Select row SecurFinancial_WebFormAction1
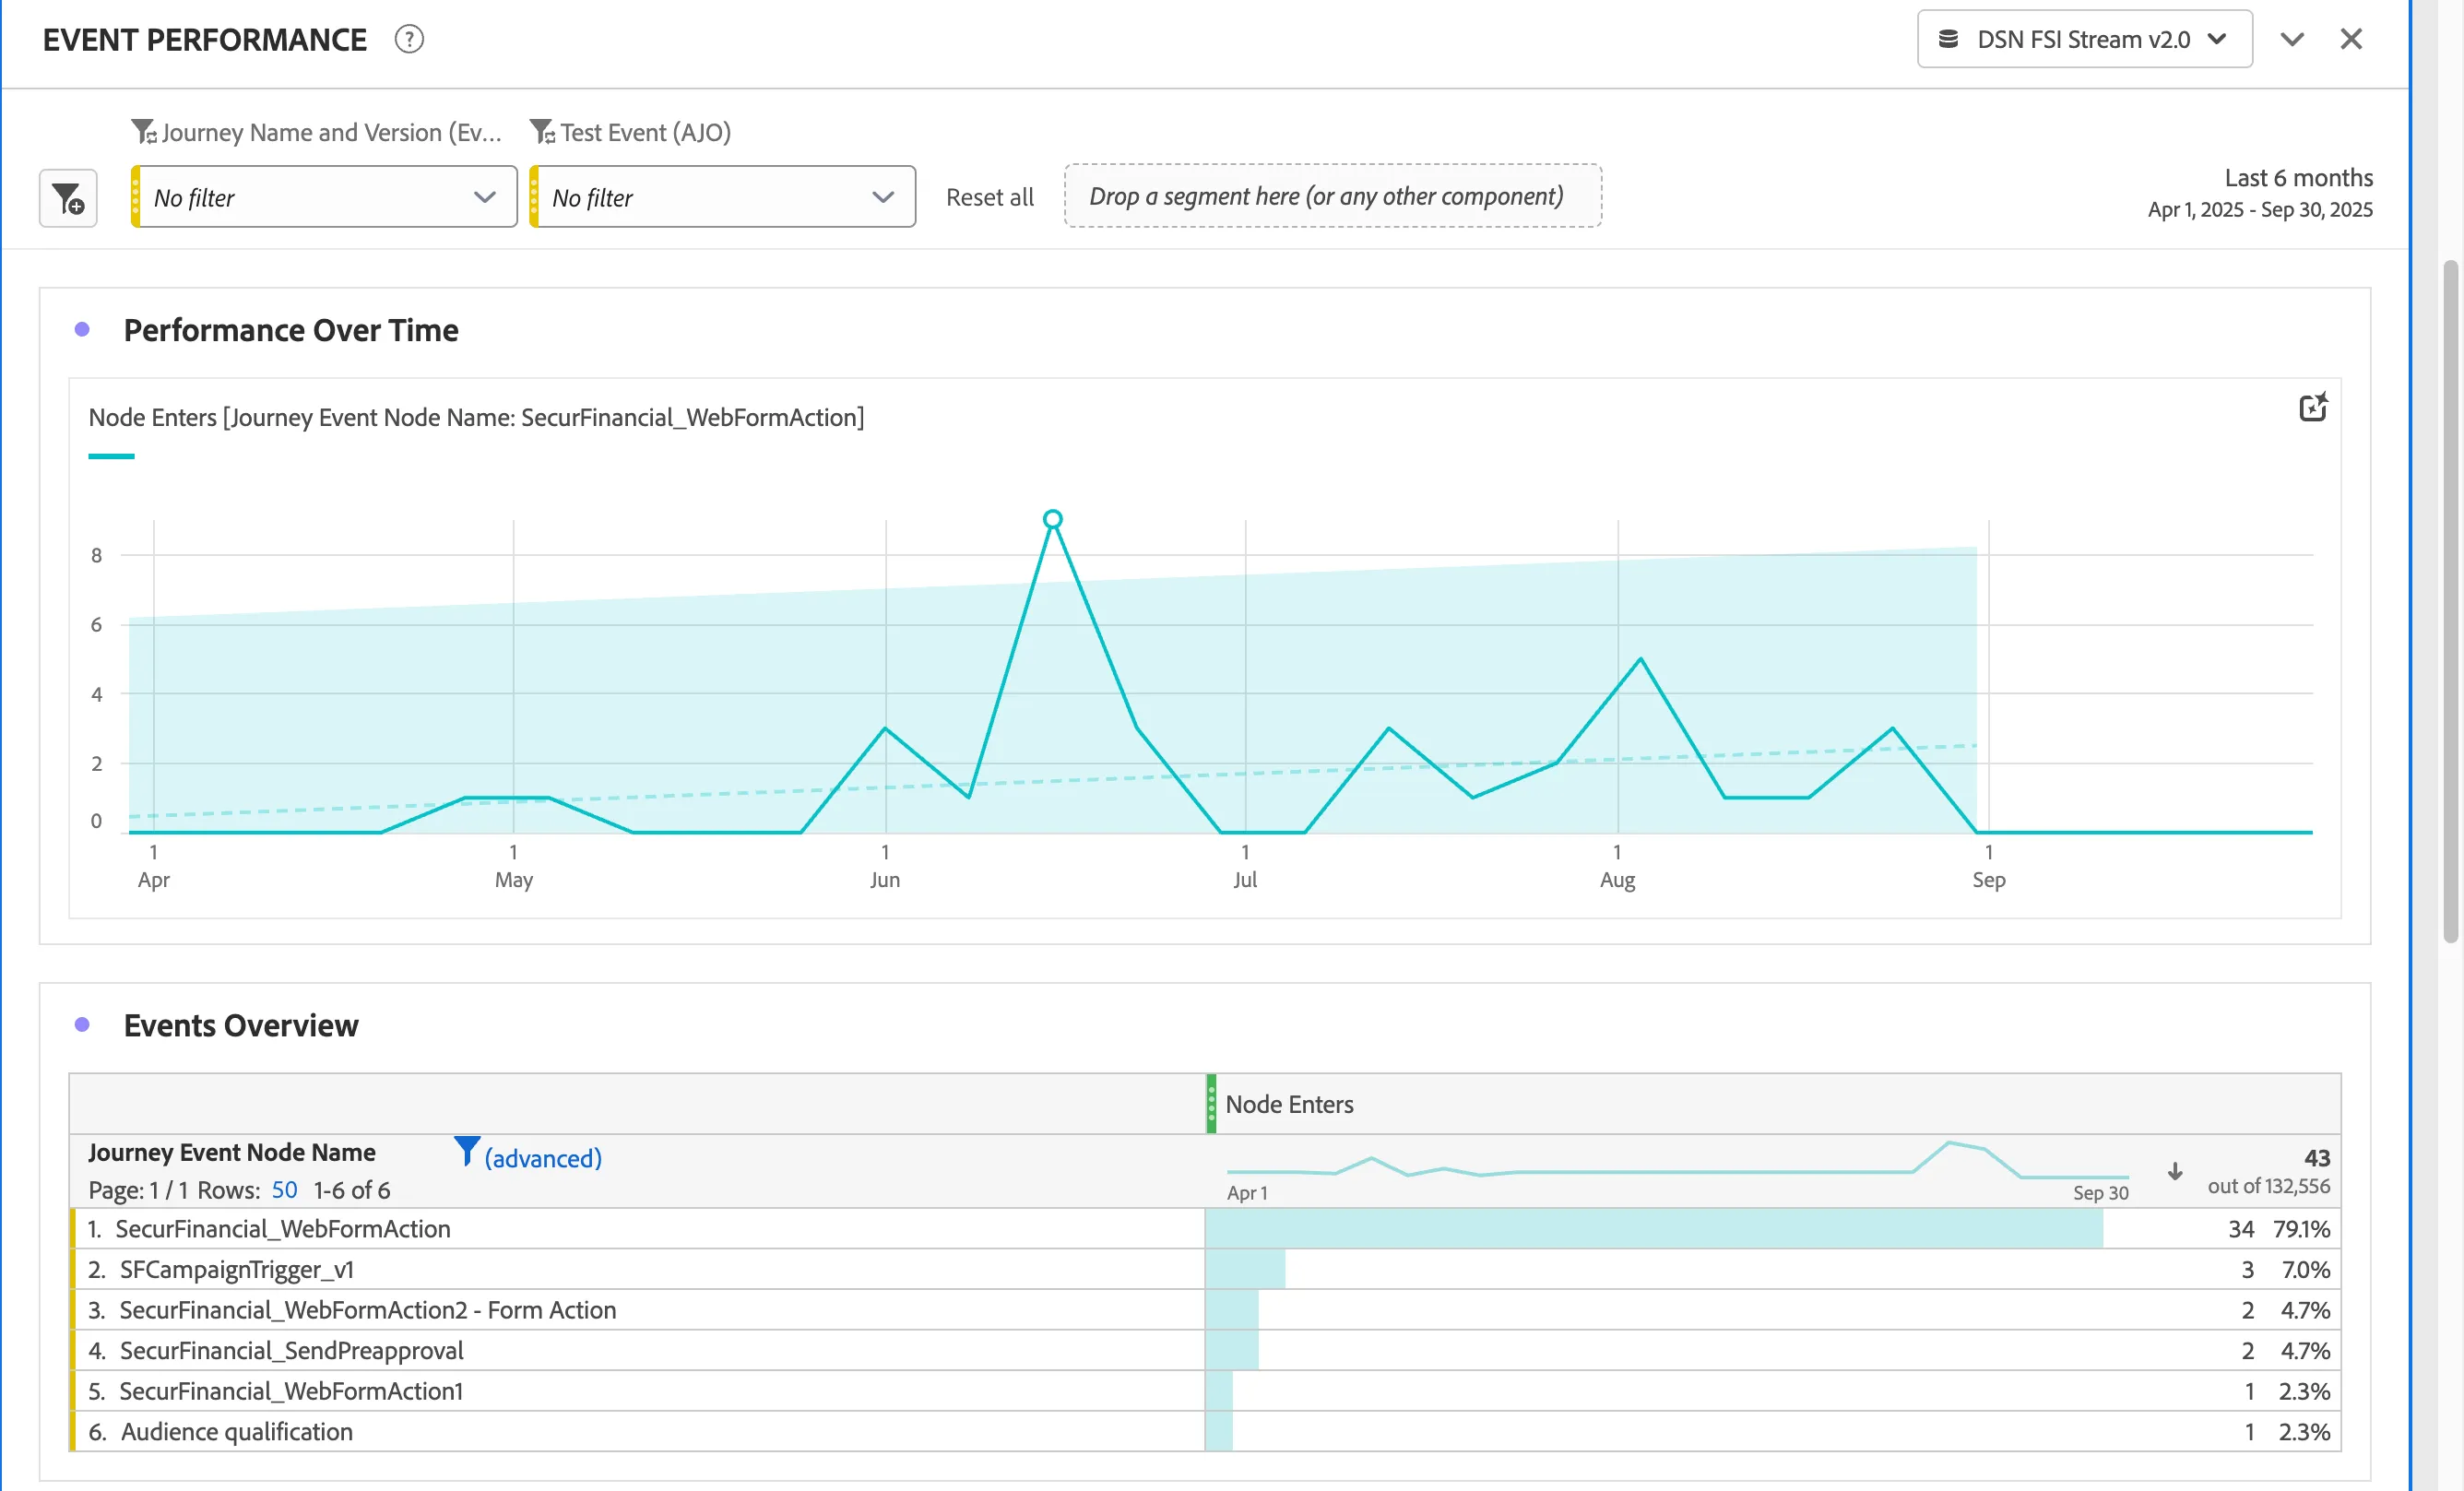Screen dimensions: 2464x1491 [1205, 1391]
